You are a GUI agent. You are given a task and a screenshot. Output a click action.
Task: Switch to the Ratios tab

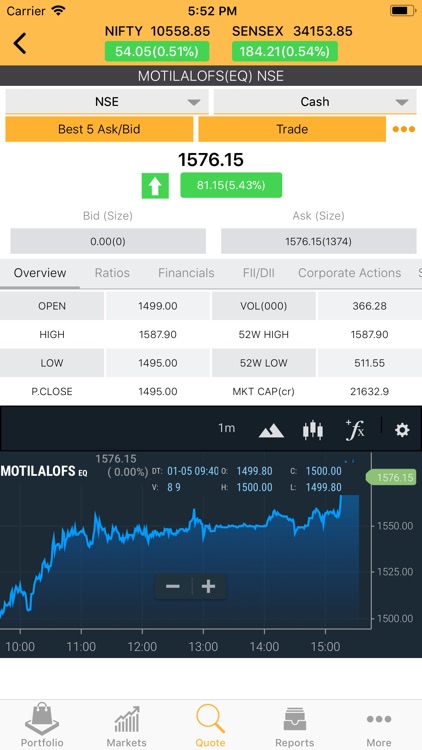point(112,273)
